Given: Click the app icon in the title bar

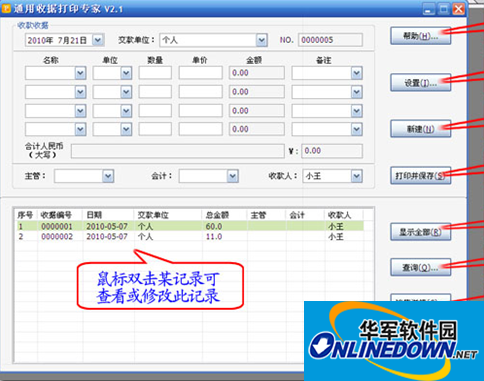Looking at the screenshot, I should pos(6,8).
